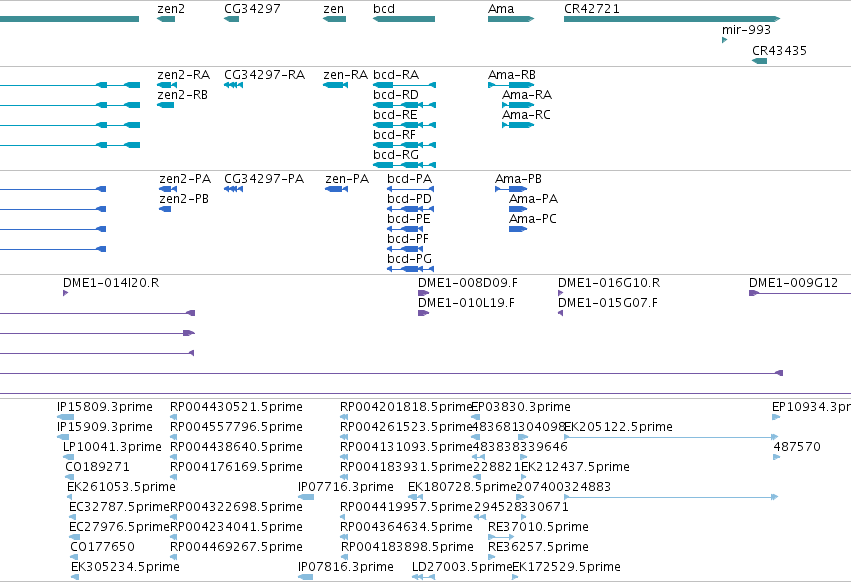Select the mir-993 gene marker
Viewport: 851px width, 582px height.
(x=725, y=40)
